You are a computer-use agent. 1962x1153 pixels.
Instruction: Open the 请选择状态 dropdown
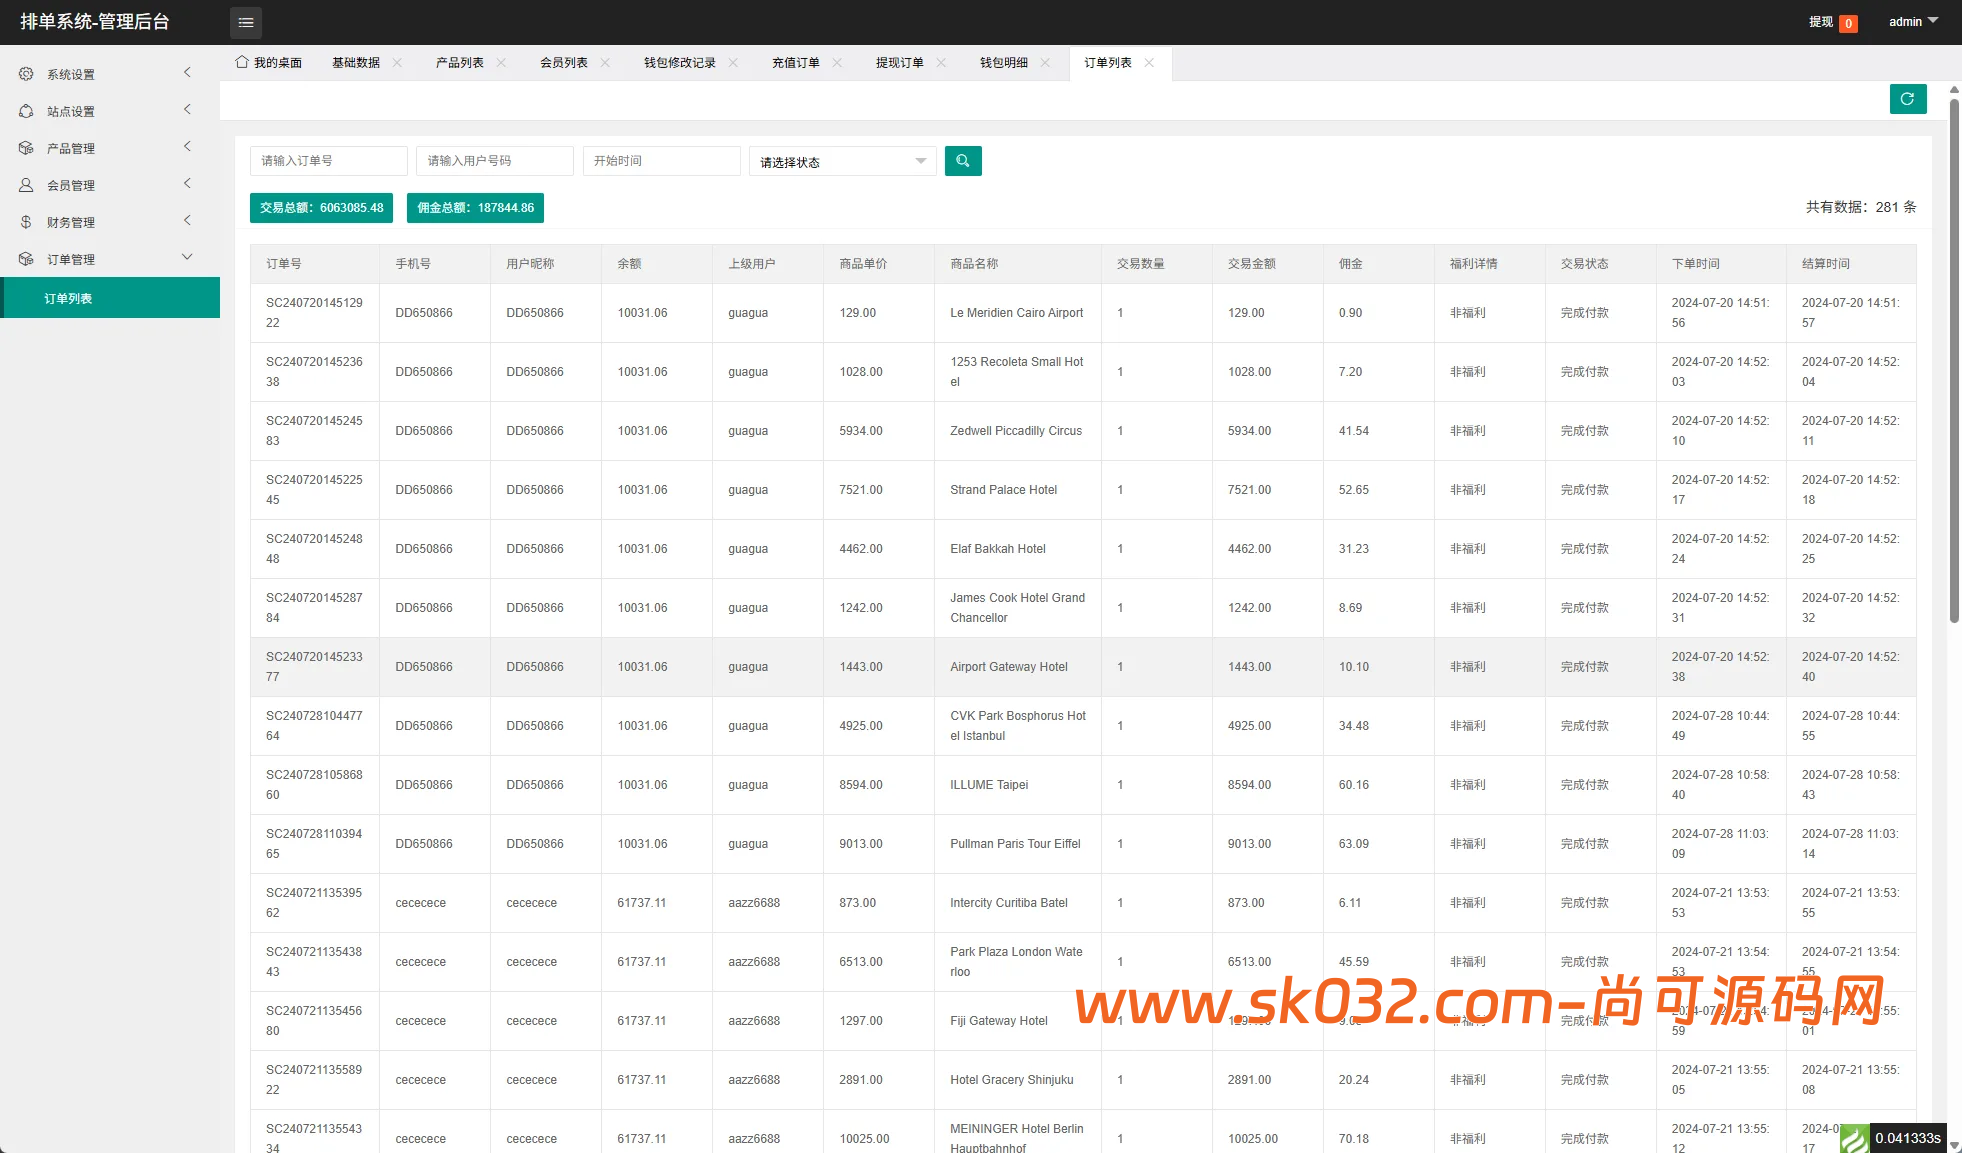point(842,161)
